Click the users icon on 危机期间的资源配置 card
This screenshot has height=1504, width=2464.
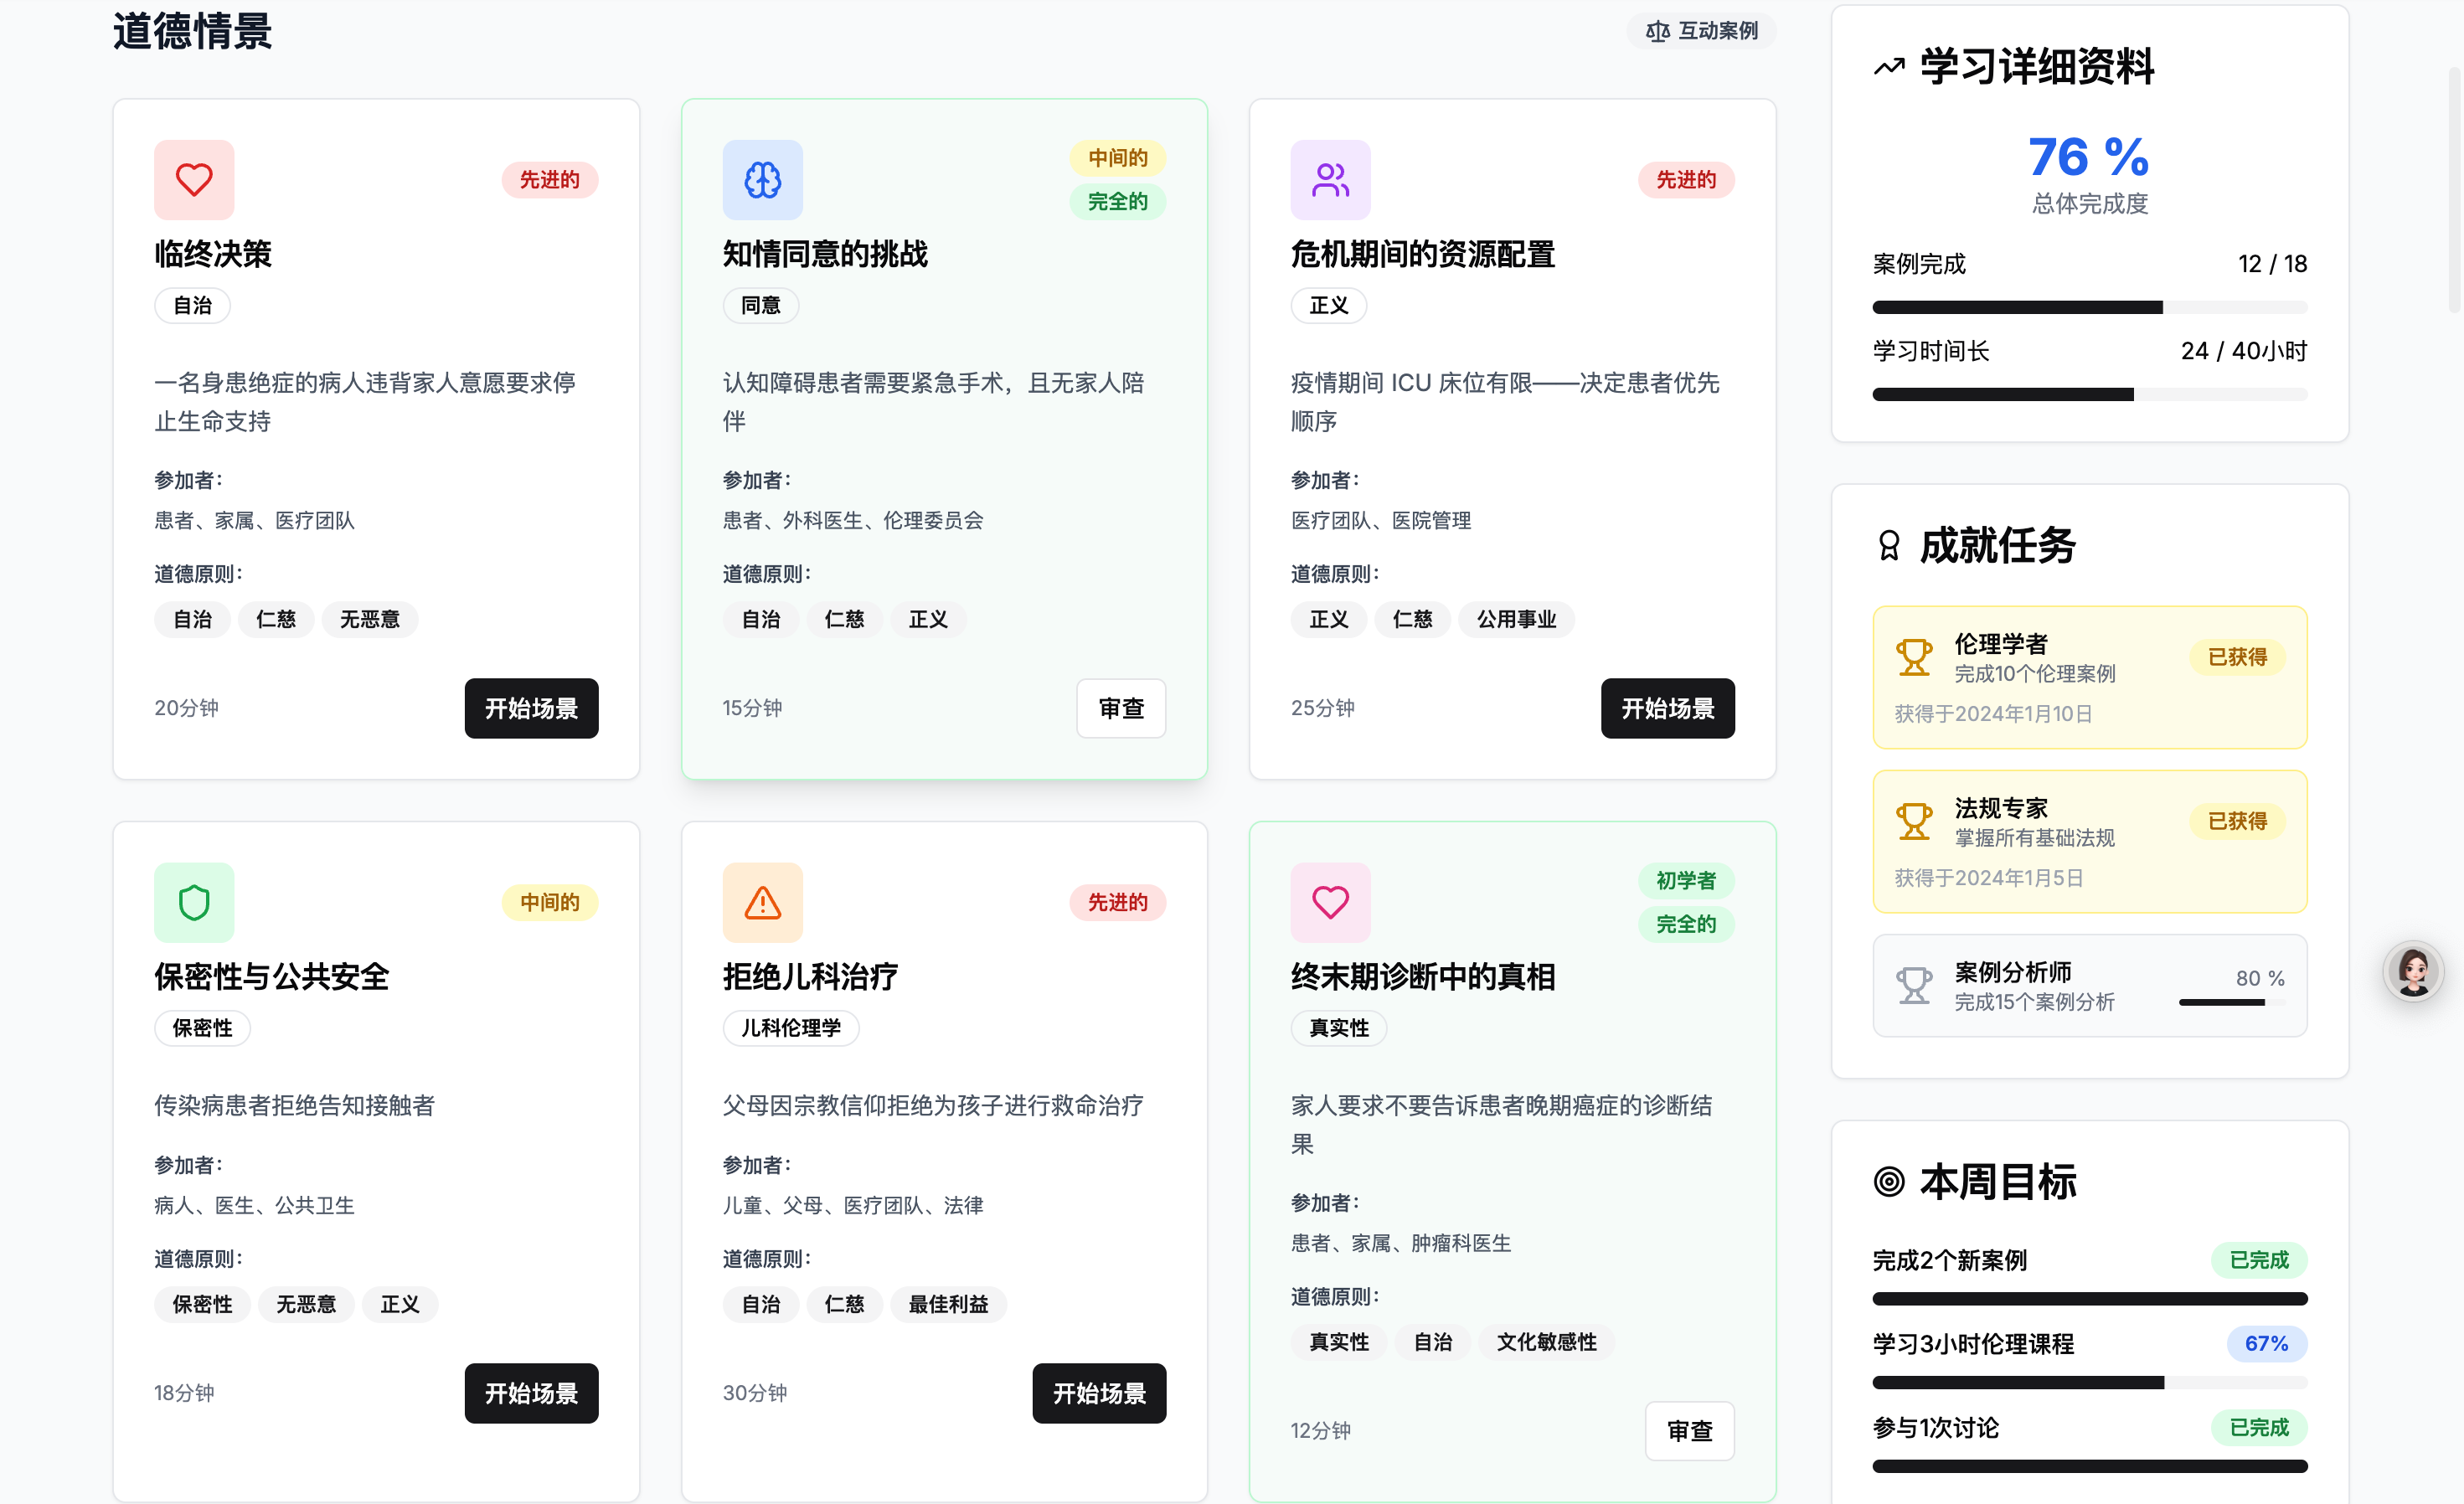point(1330,180)
